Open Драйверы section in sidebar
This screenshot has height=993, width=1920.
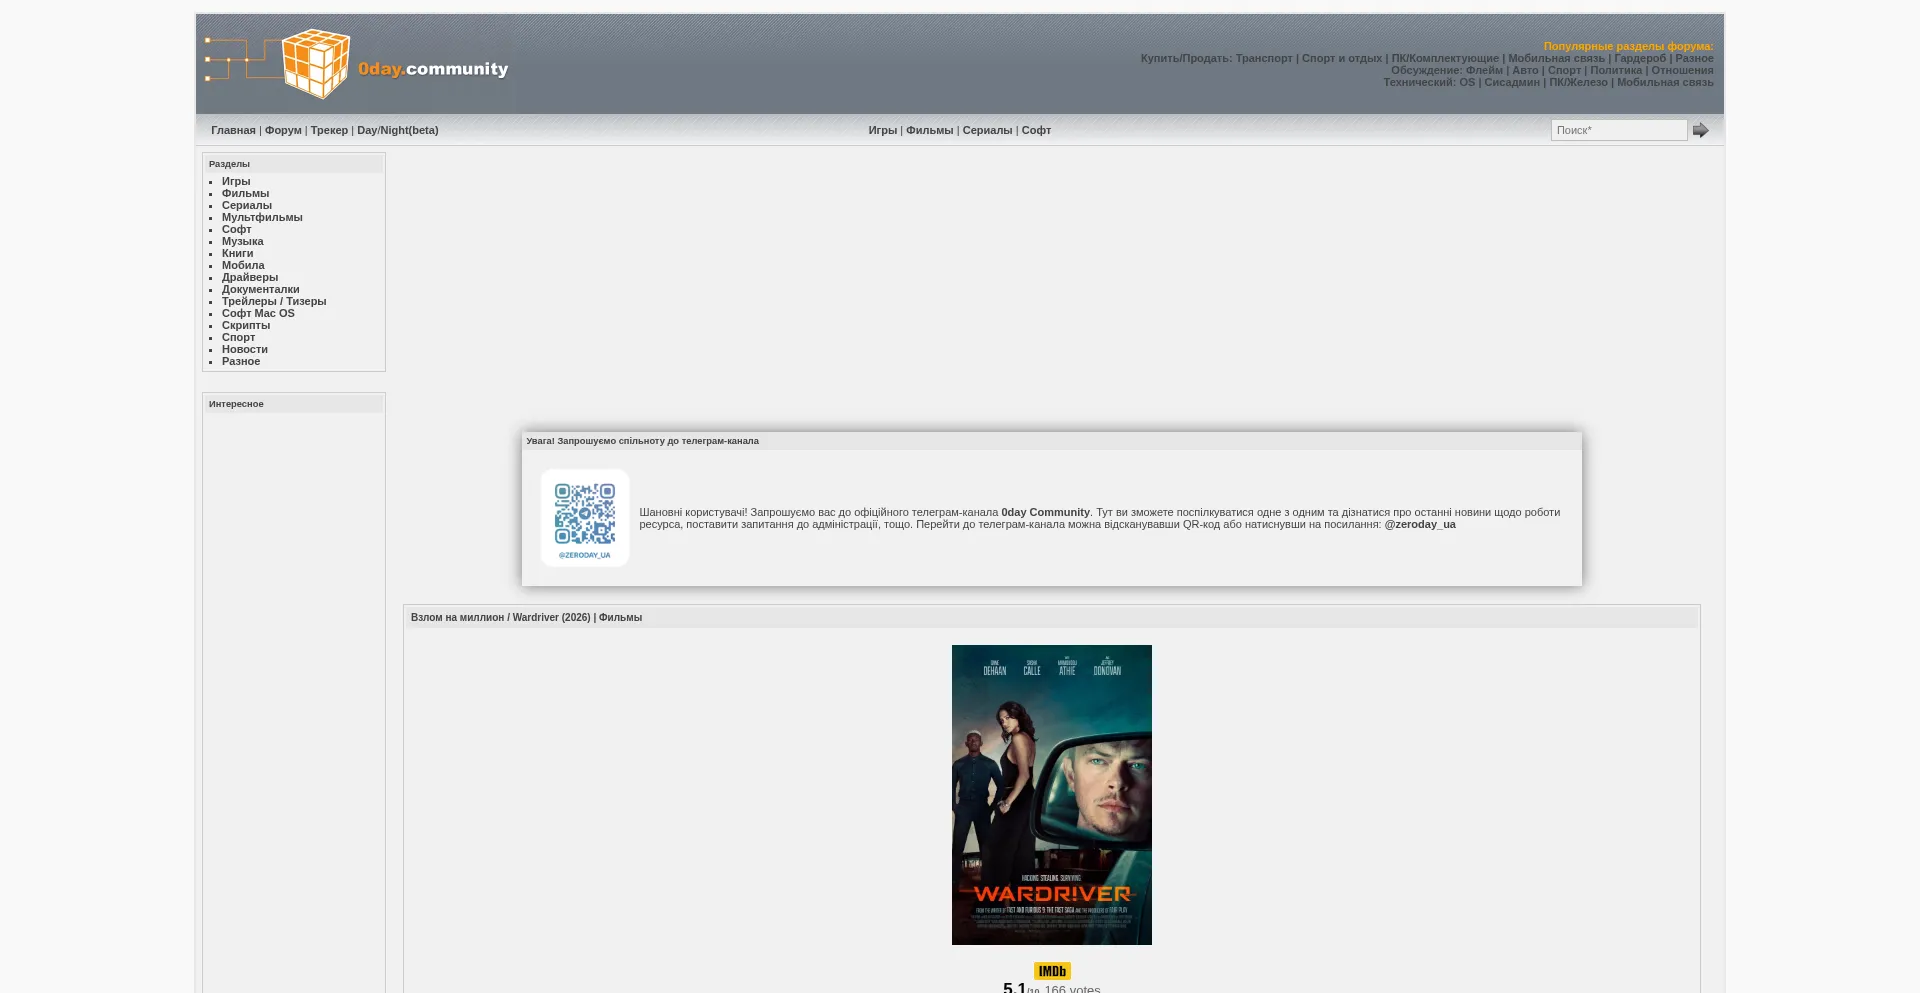click(x=250, y=277)
